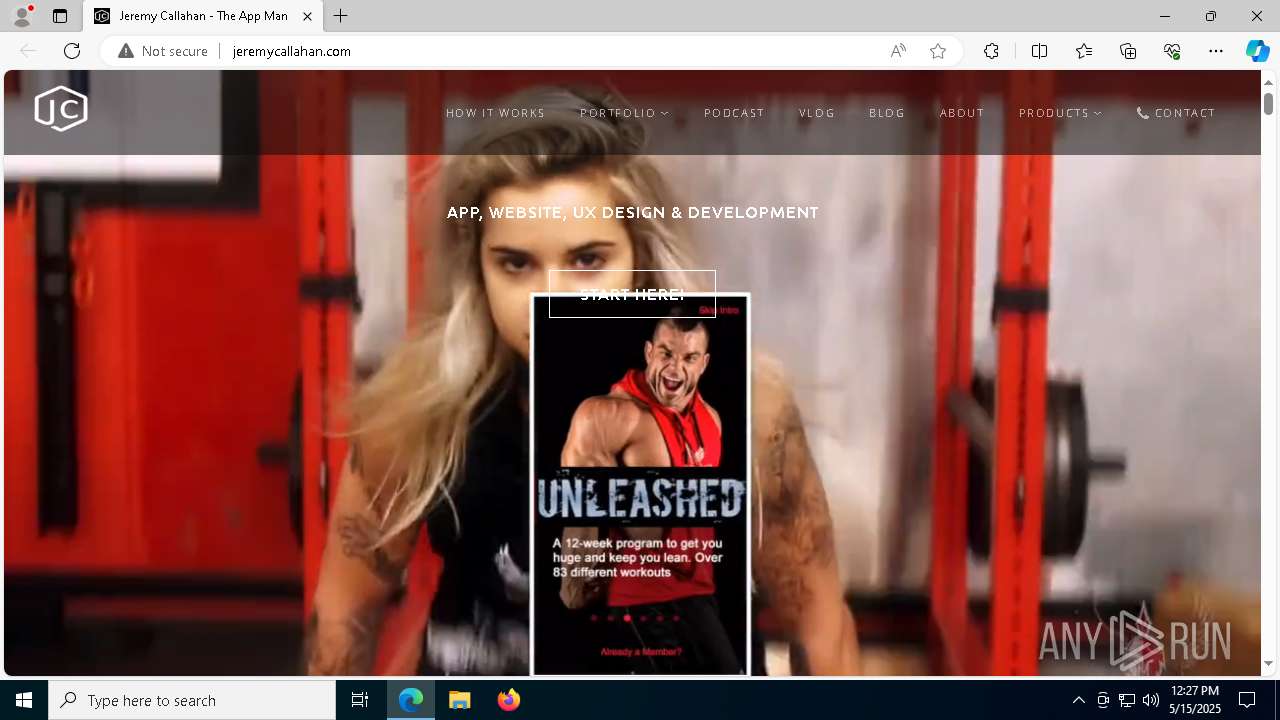
Task: Open the Extensions icon
Action: [x=991, y=51]
